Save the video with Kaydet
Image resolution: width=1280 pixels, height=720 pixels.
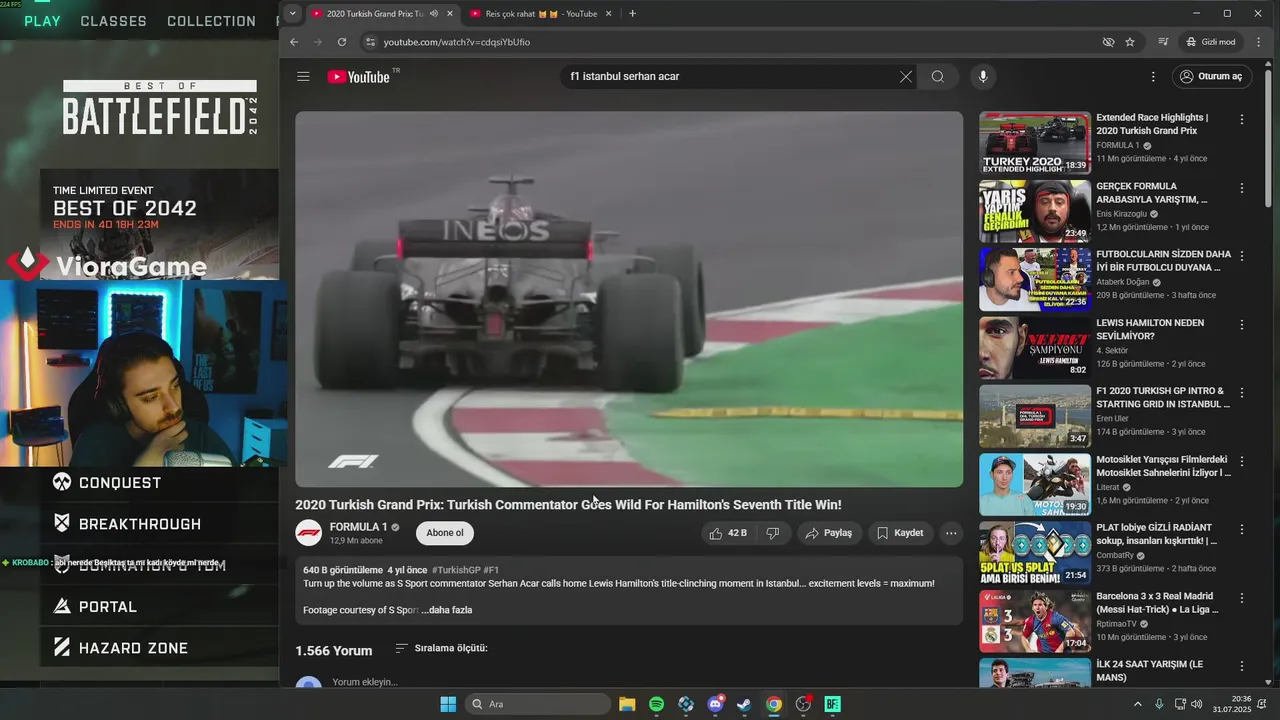tap(900, 533)
